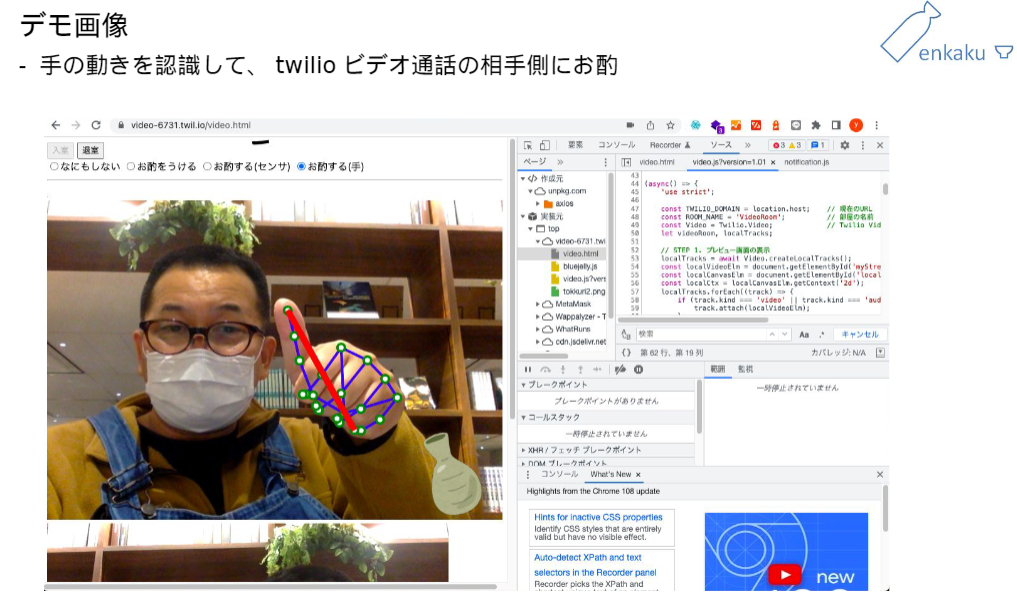Screen dimensions: 1017x609
Task: Open Hints for inactive CSS properties link
Action: tap(598, 518)
